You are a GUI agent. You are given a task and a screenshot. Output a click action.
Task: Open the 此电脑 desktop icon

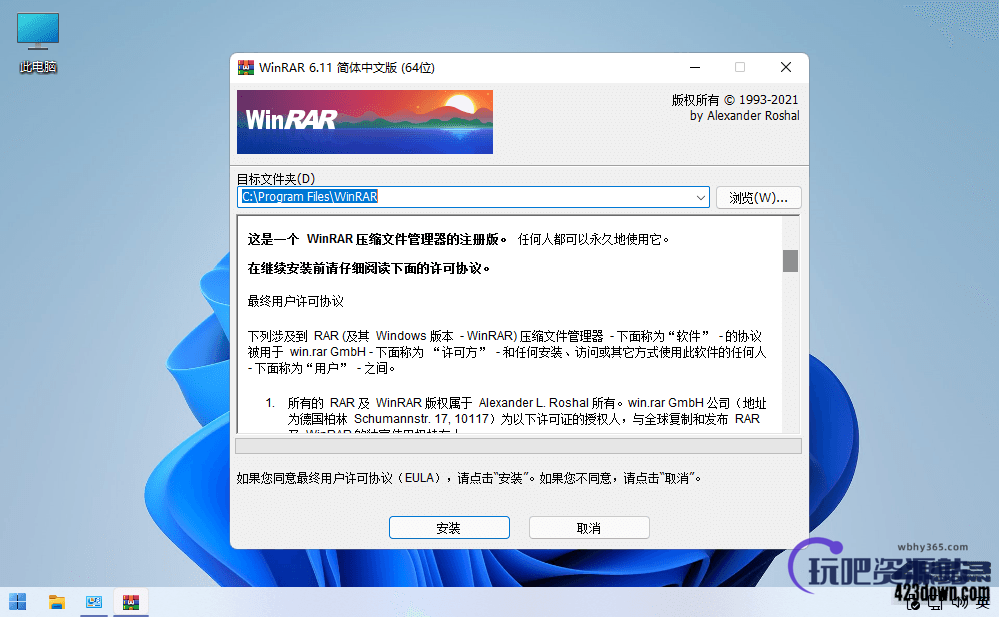[x=38, y=42]
